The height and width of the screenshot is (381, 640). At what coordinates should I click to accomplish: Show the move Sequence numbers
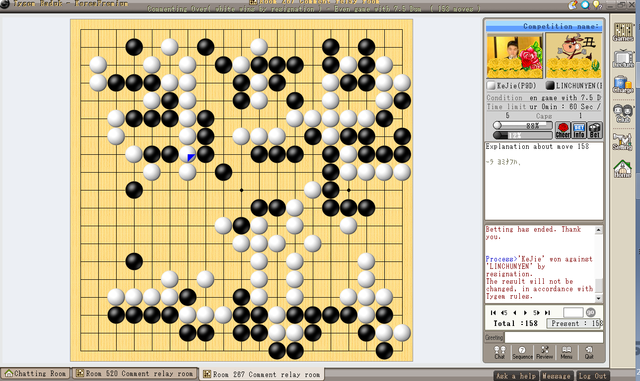click(522, 352)
